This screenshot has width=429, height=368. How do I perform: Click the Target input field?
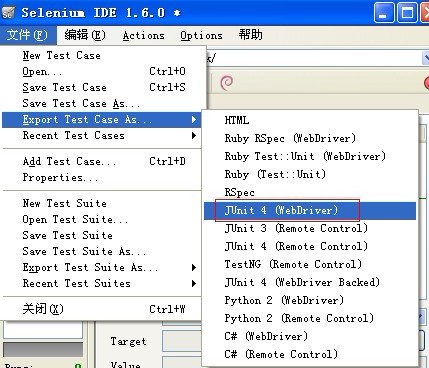(182, 341)
